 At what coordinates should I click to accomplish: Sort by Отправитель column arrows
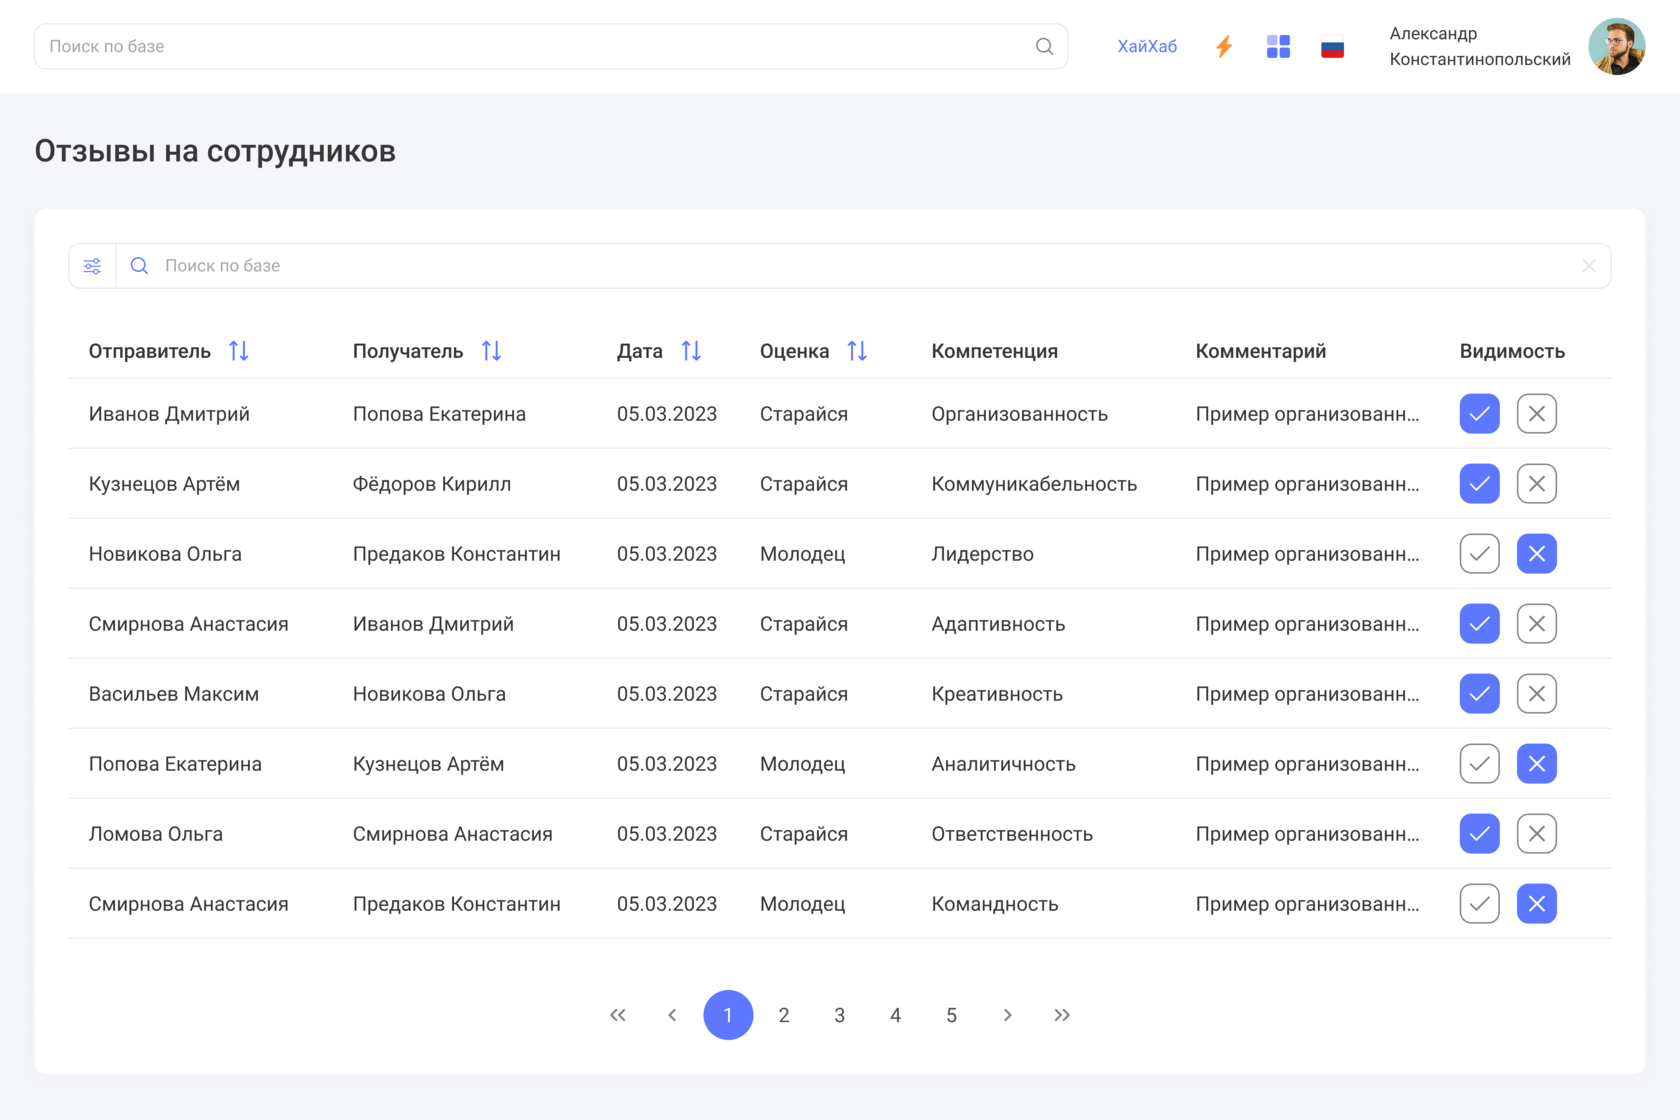pyautogui.click(x=238, y=351)
